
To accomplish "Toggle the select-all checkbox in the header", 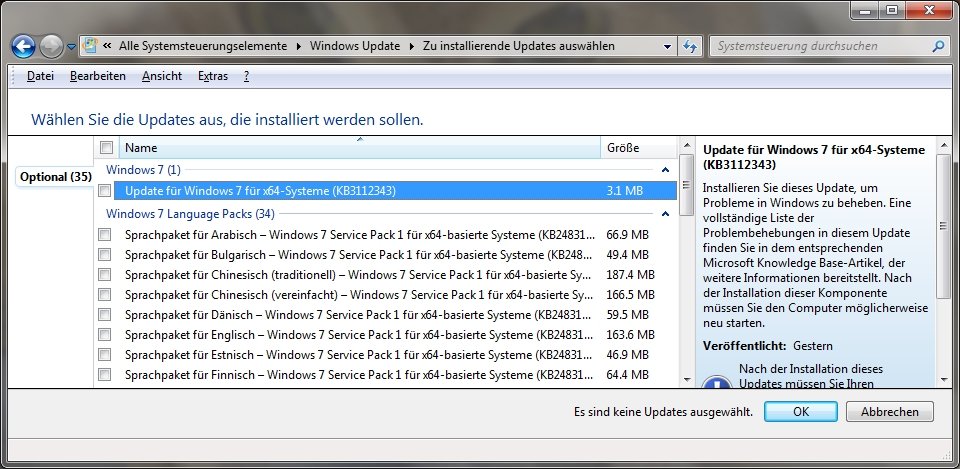I will 107,148.
